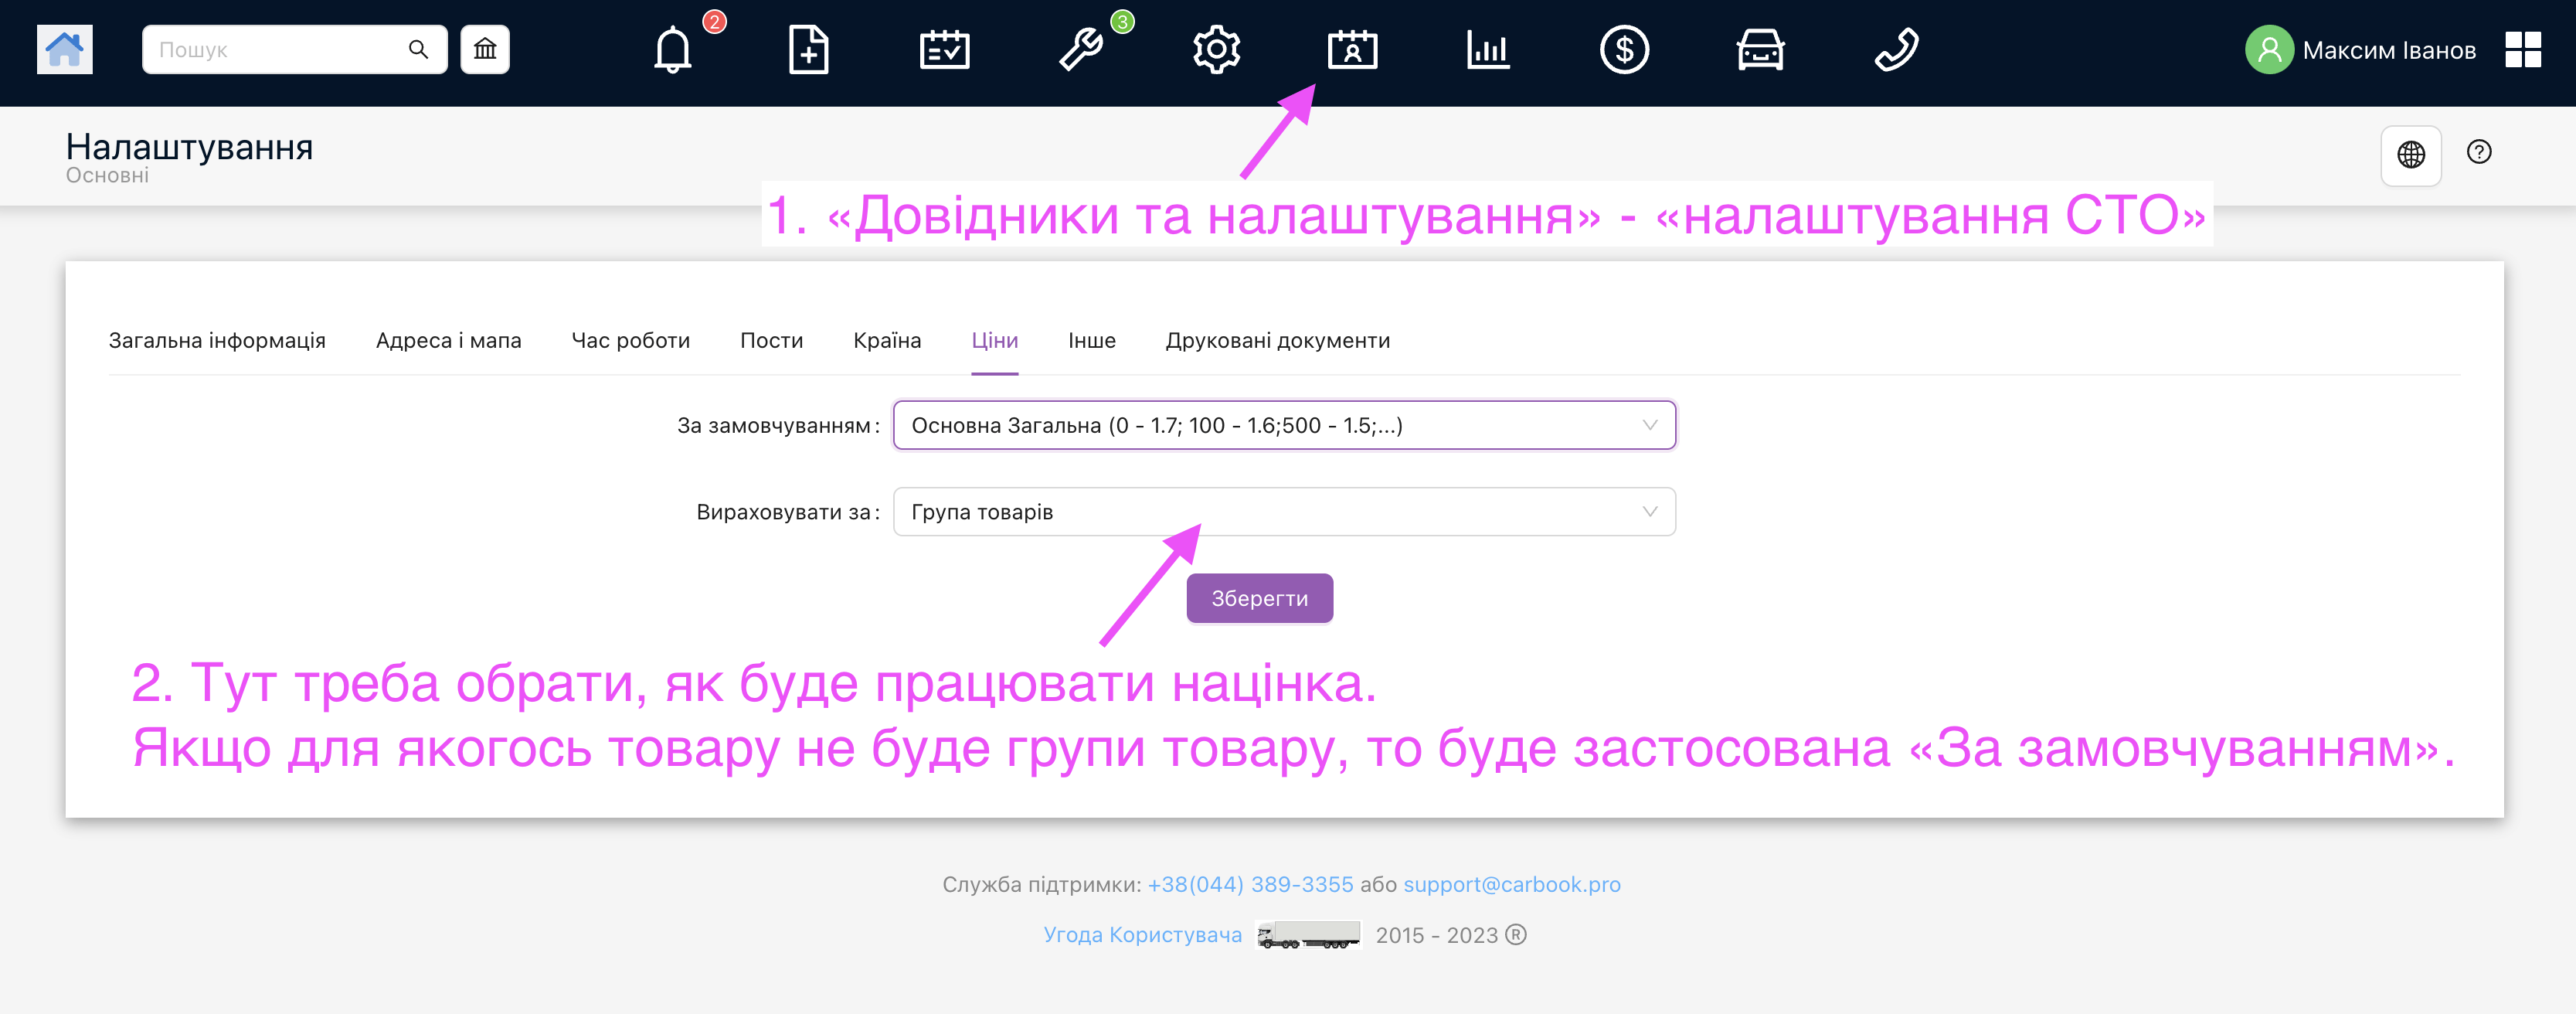Switch to the 'Час роботи' tab
This screenshot has width=2576, height=1014.
(630, 341)
